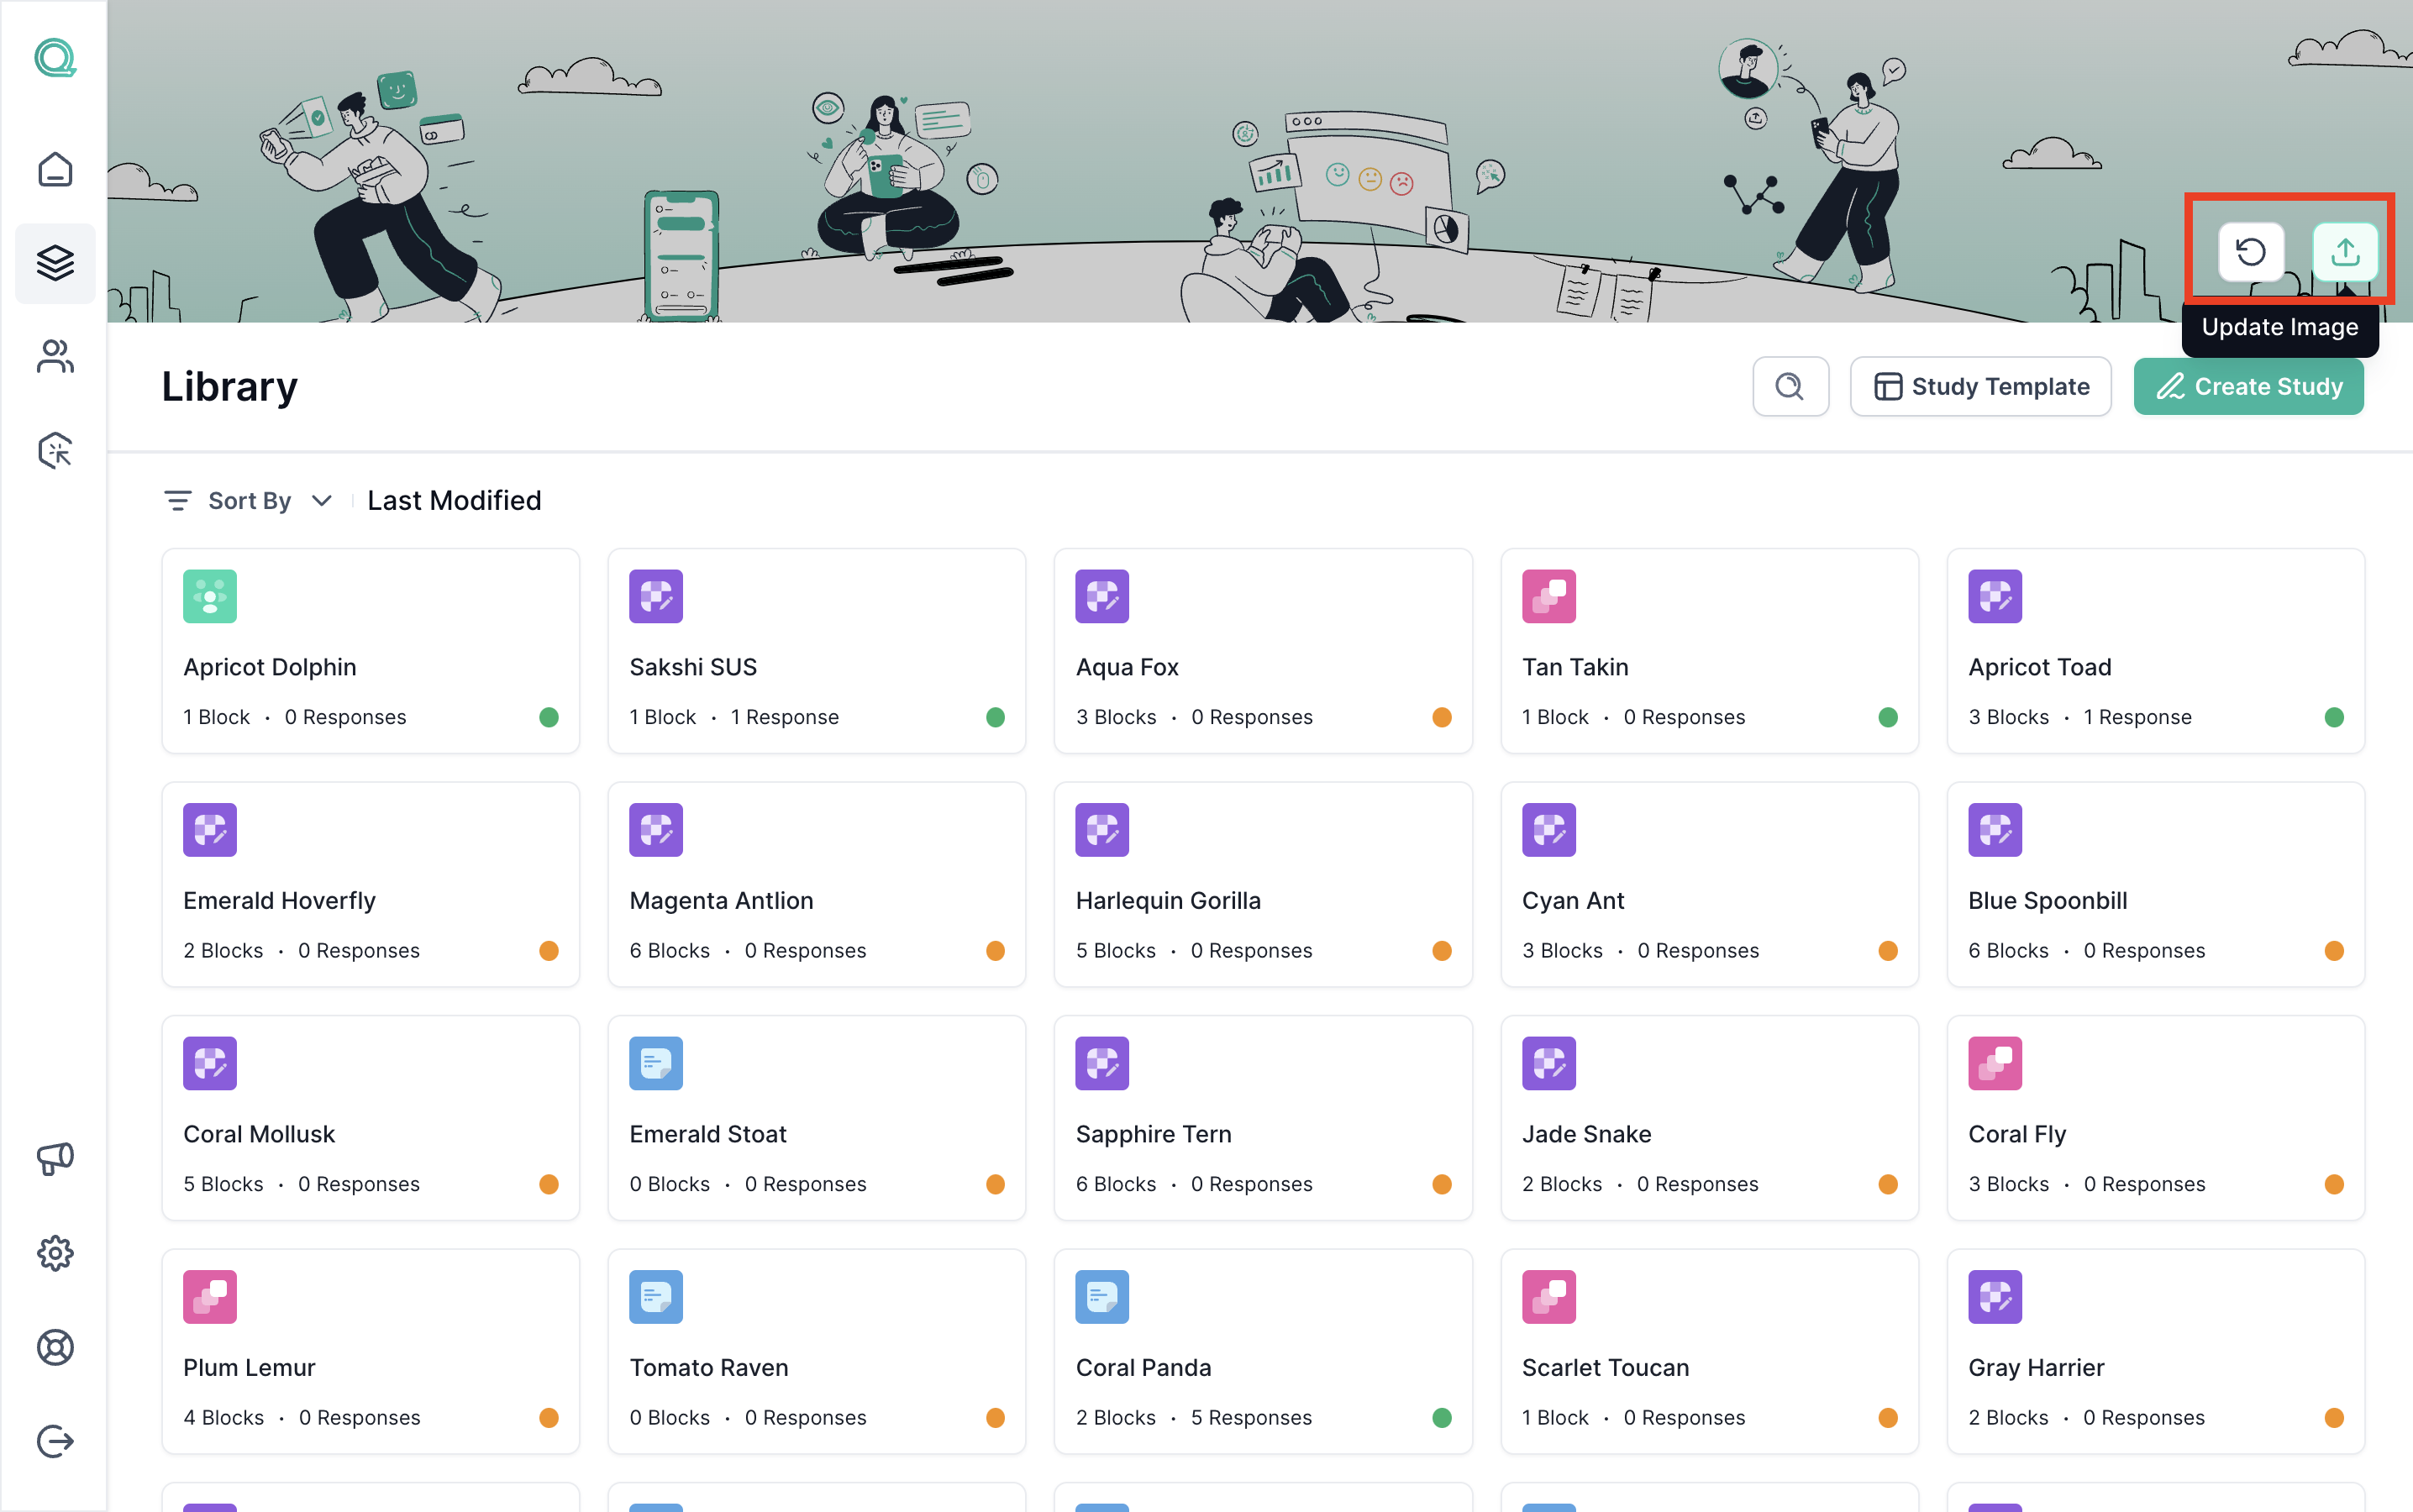Click '4 Blocks' on the Plum Lemur card
Viewport: 2413px width, 1512px height.
coord(223,1417)
